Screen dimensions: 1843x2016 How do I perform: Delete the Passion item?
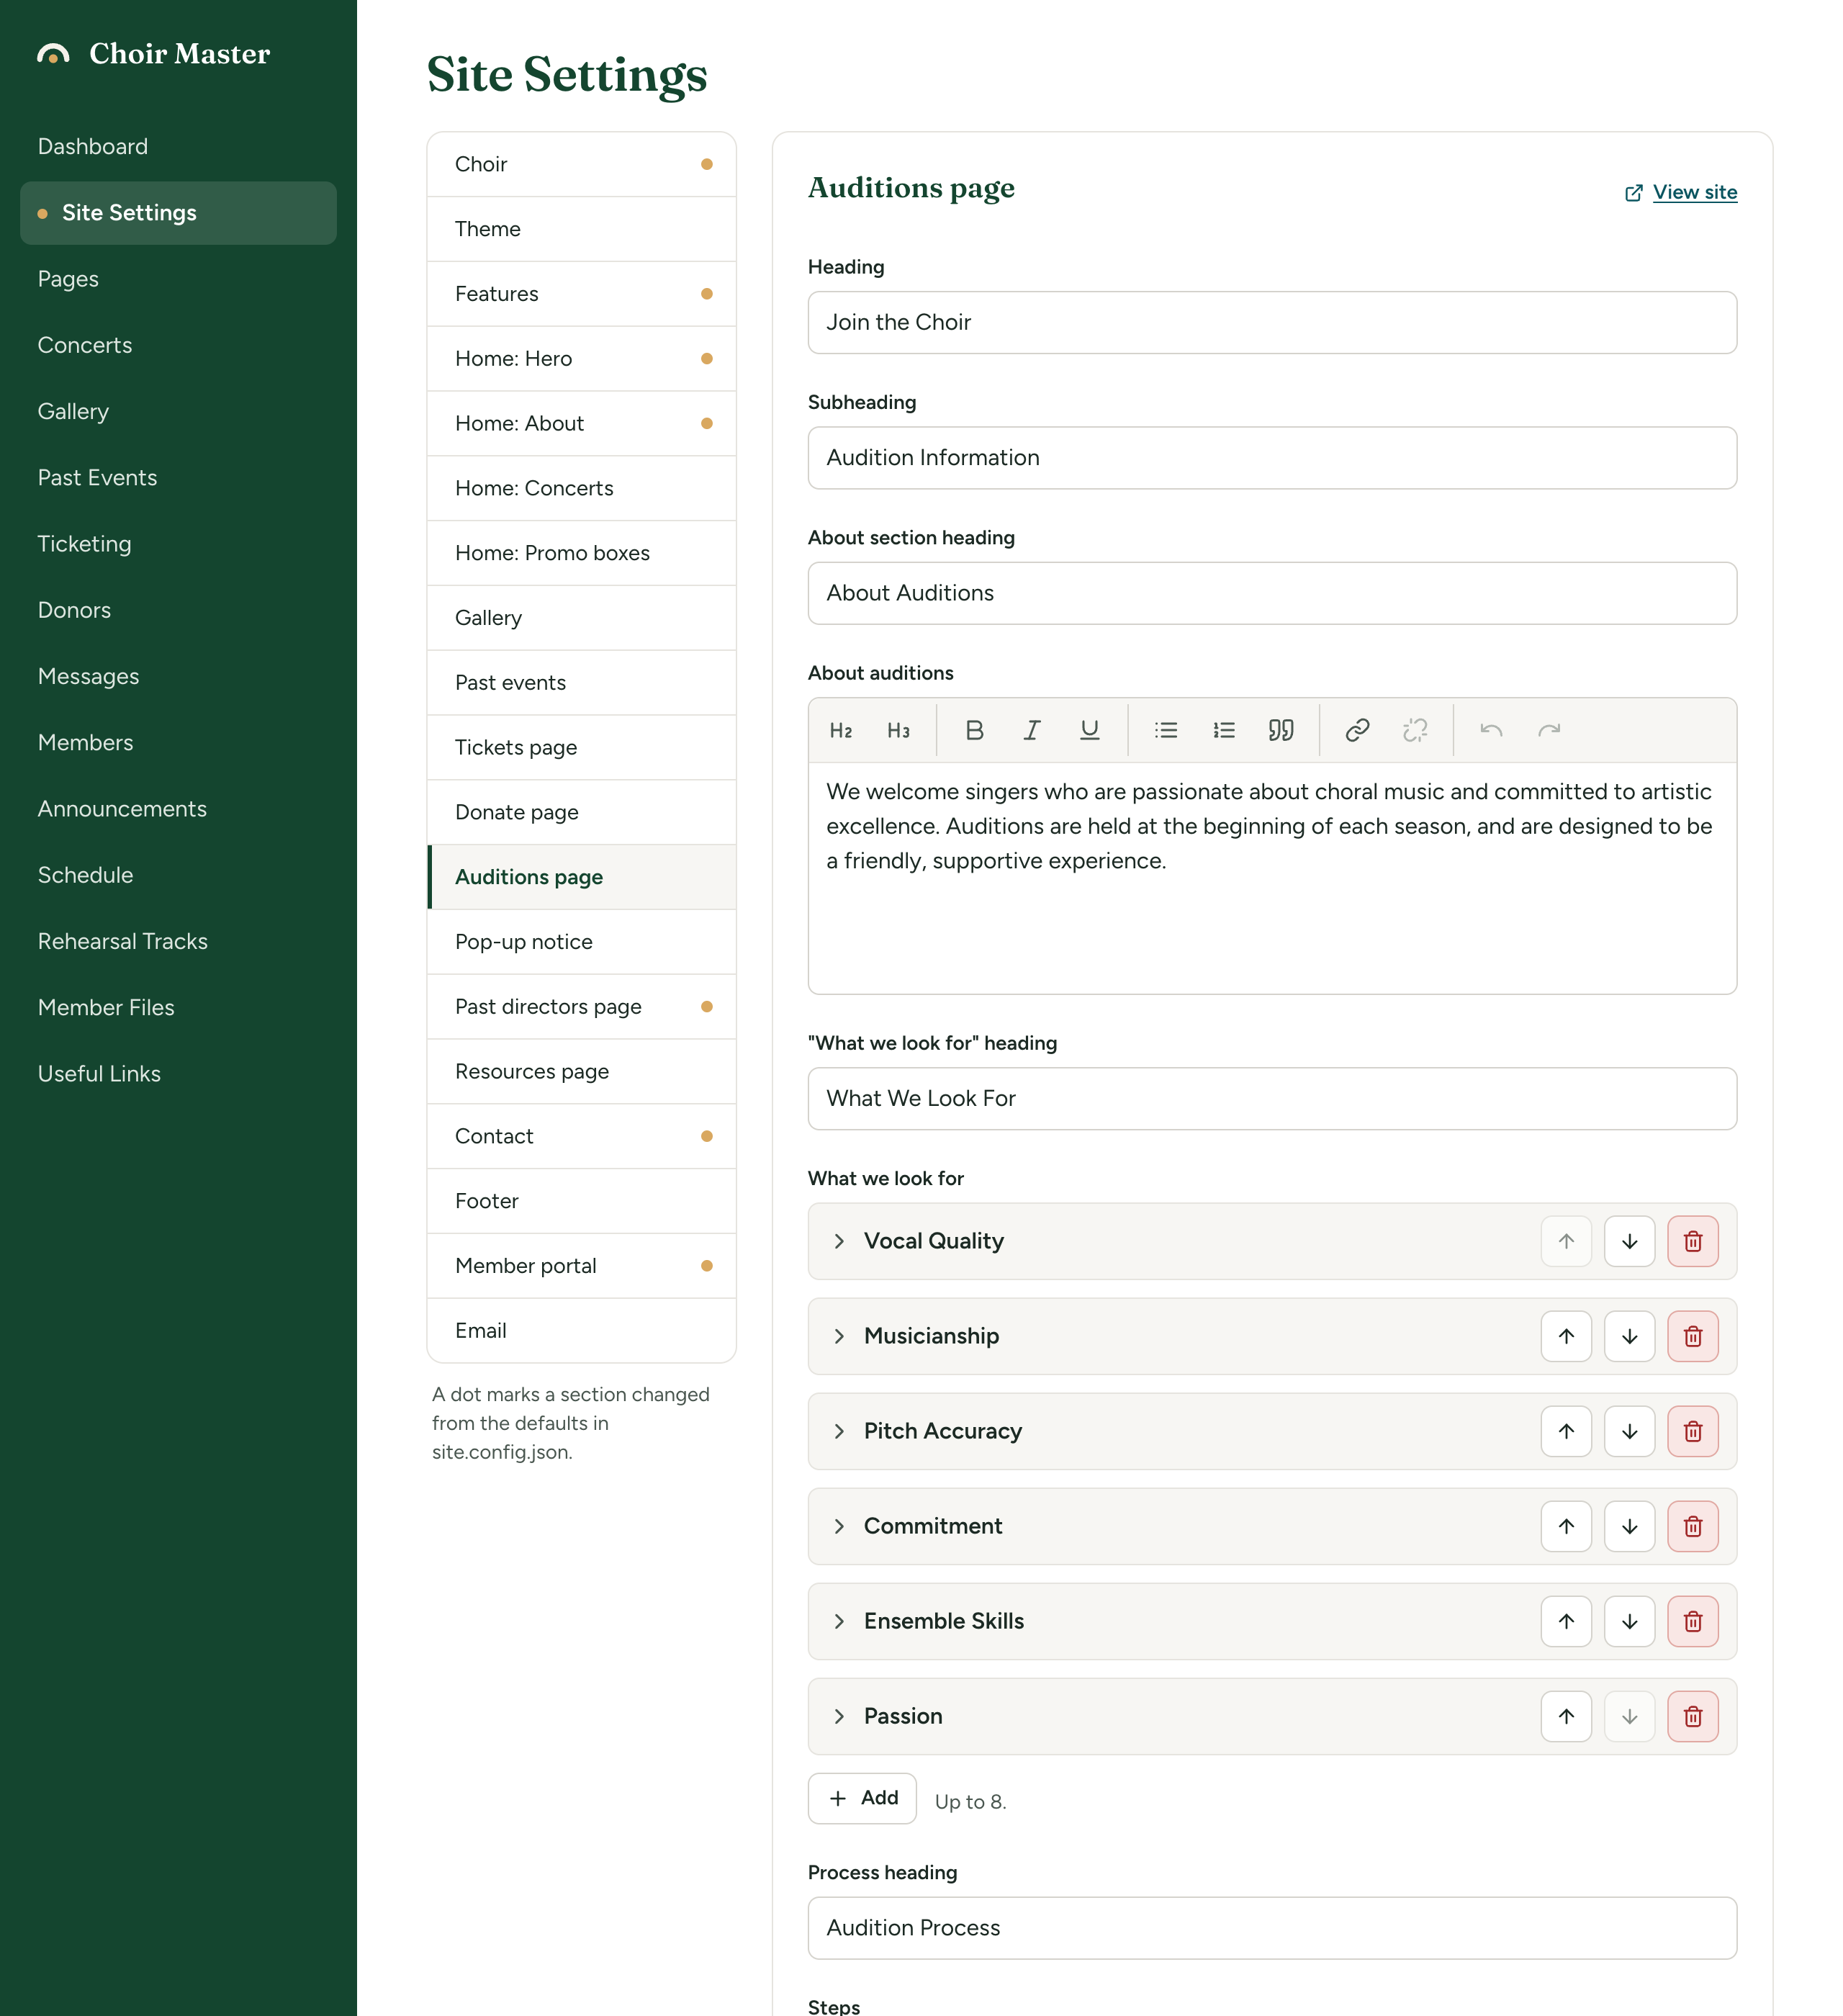point(1693,1716)
